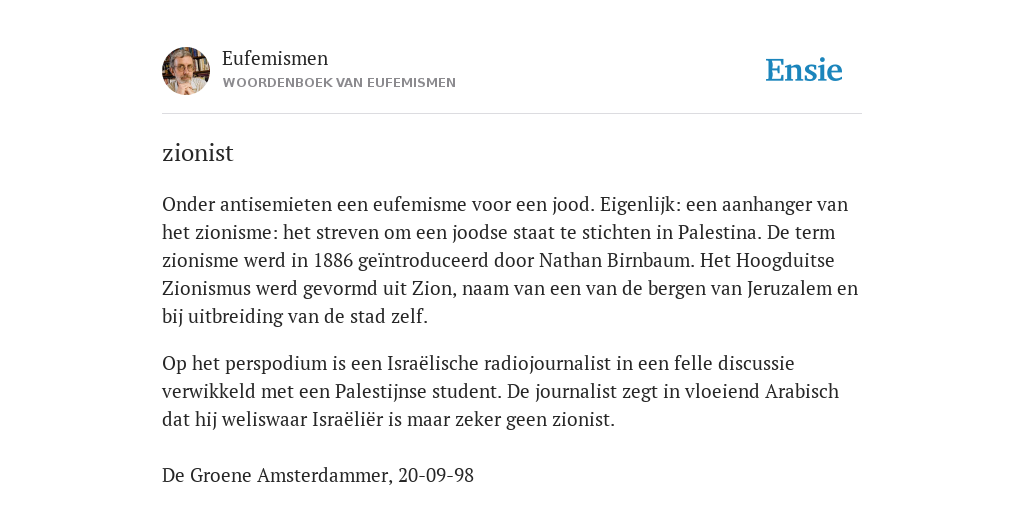Viewport: 1024px width, 512px height.
Task: Open the Eufemismen author name link
Action: coord(275,58)
